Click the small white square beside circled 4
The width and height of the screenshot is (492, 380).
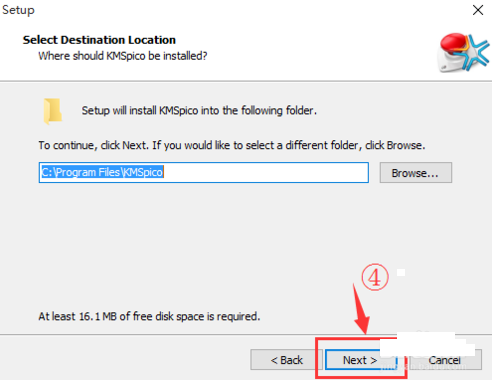tap(401, 273)
